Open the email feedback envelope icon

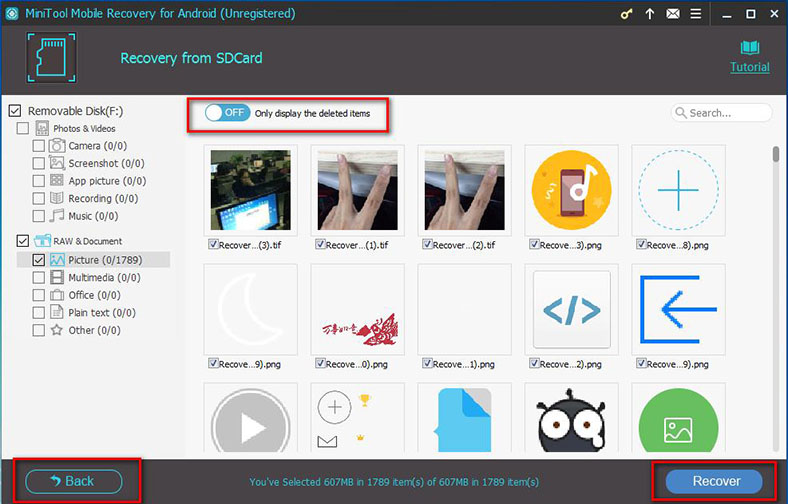[673, 14]
